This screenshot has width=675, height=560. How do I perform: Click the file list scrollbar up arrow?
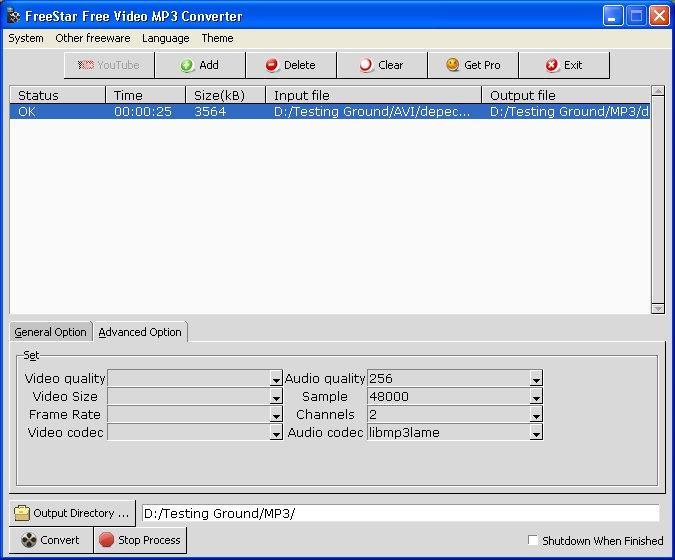(658, 90)
